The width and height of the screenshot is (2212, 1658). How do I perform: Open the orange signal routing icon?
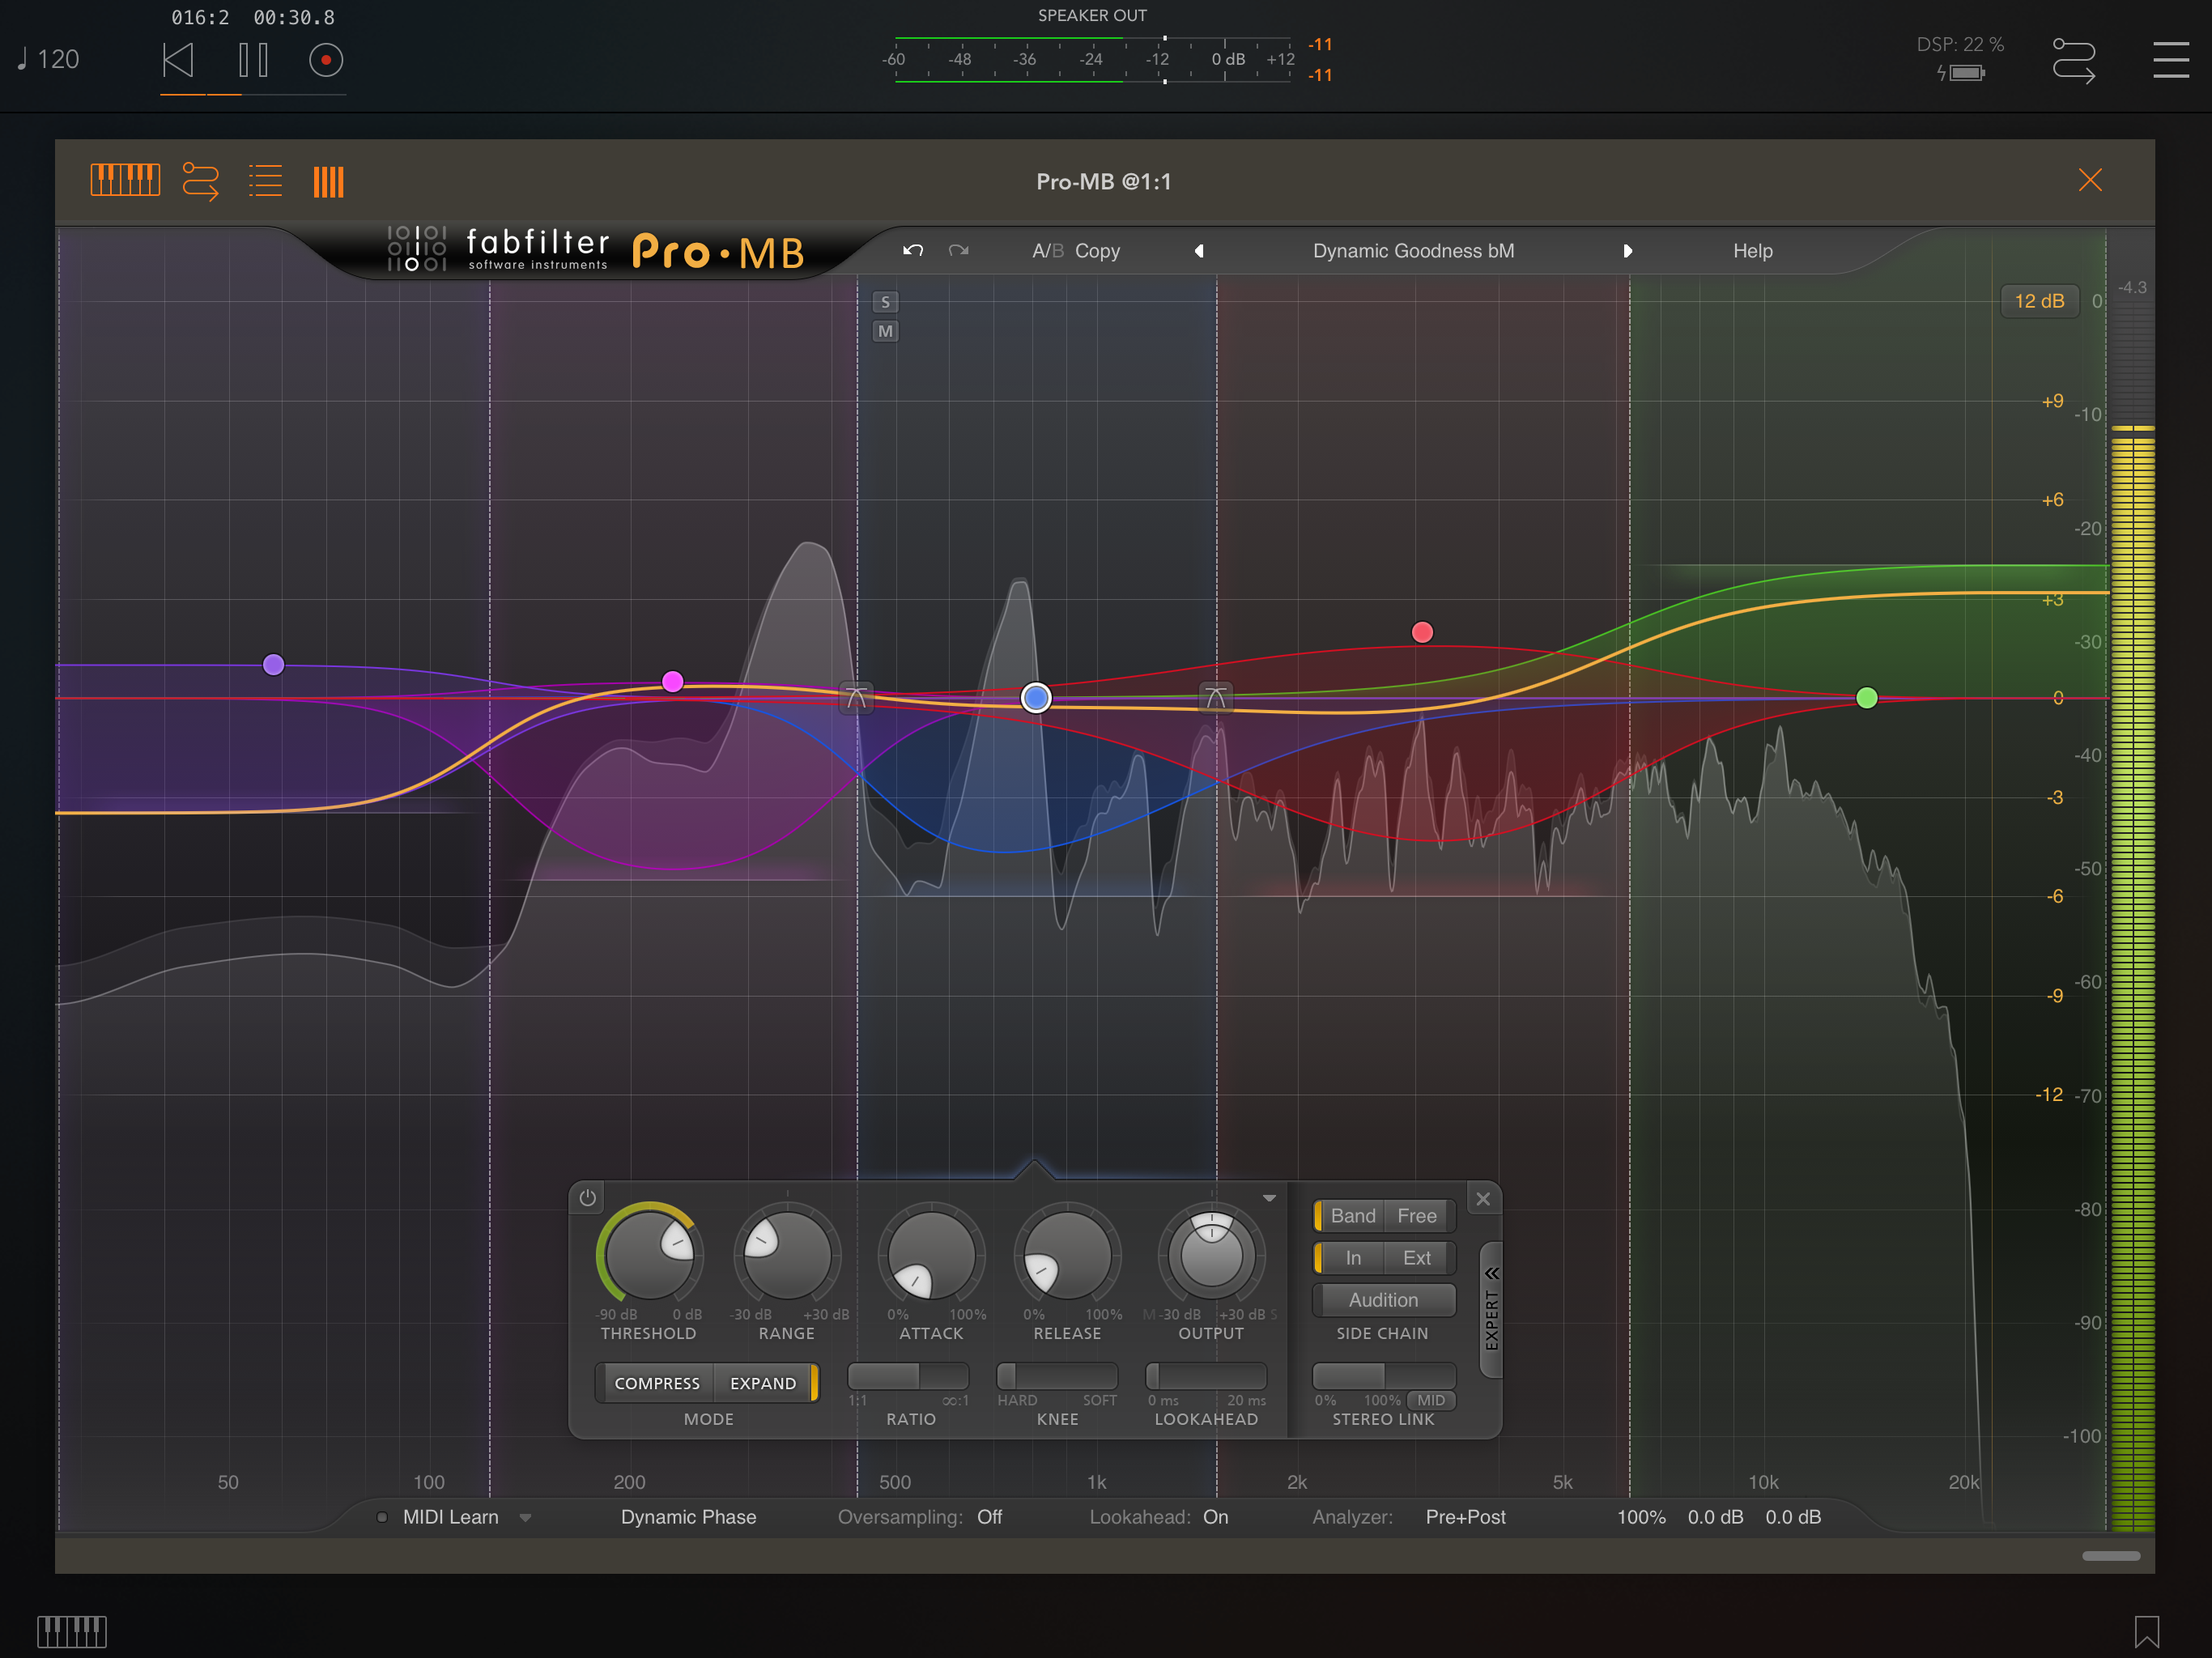[x=200, y=182]
